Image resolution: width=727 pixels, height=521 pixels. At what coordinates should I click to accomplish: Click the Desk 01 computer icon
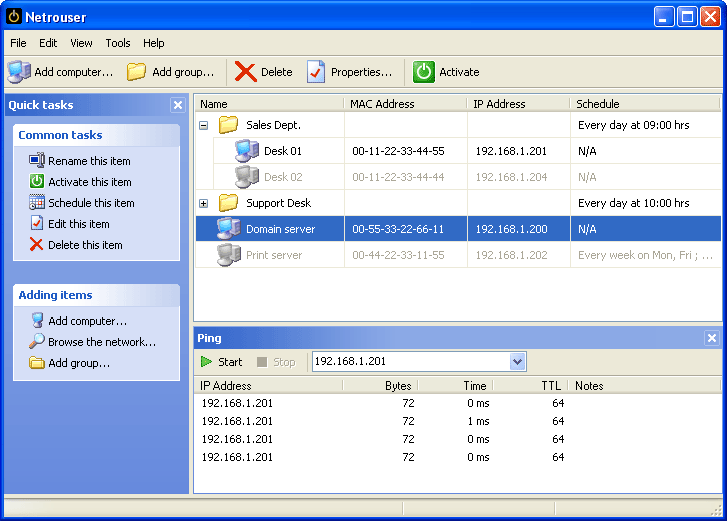246,151
